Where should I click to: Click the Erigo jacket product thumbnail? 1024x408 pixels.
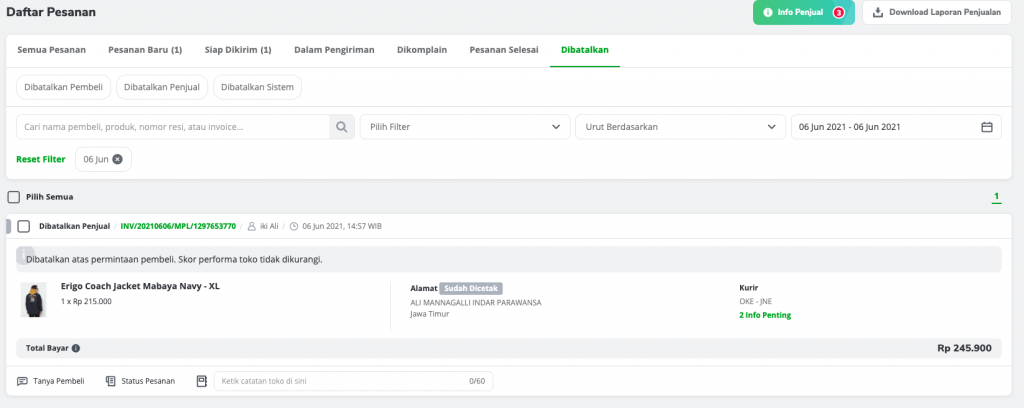point(33,300)
